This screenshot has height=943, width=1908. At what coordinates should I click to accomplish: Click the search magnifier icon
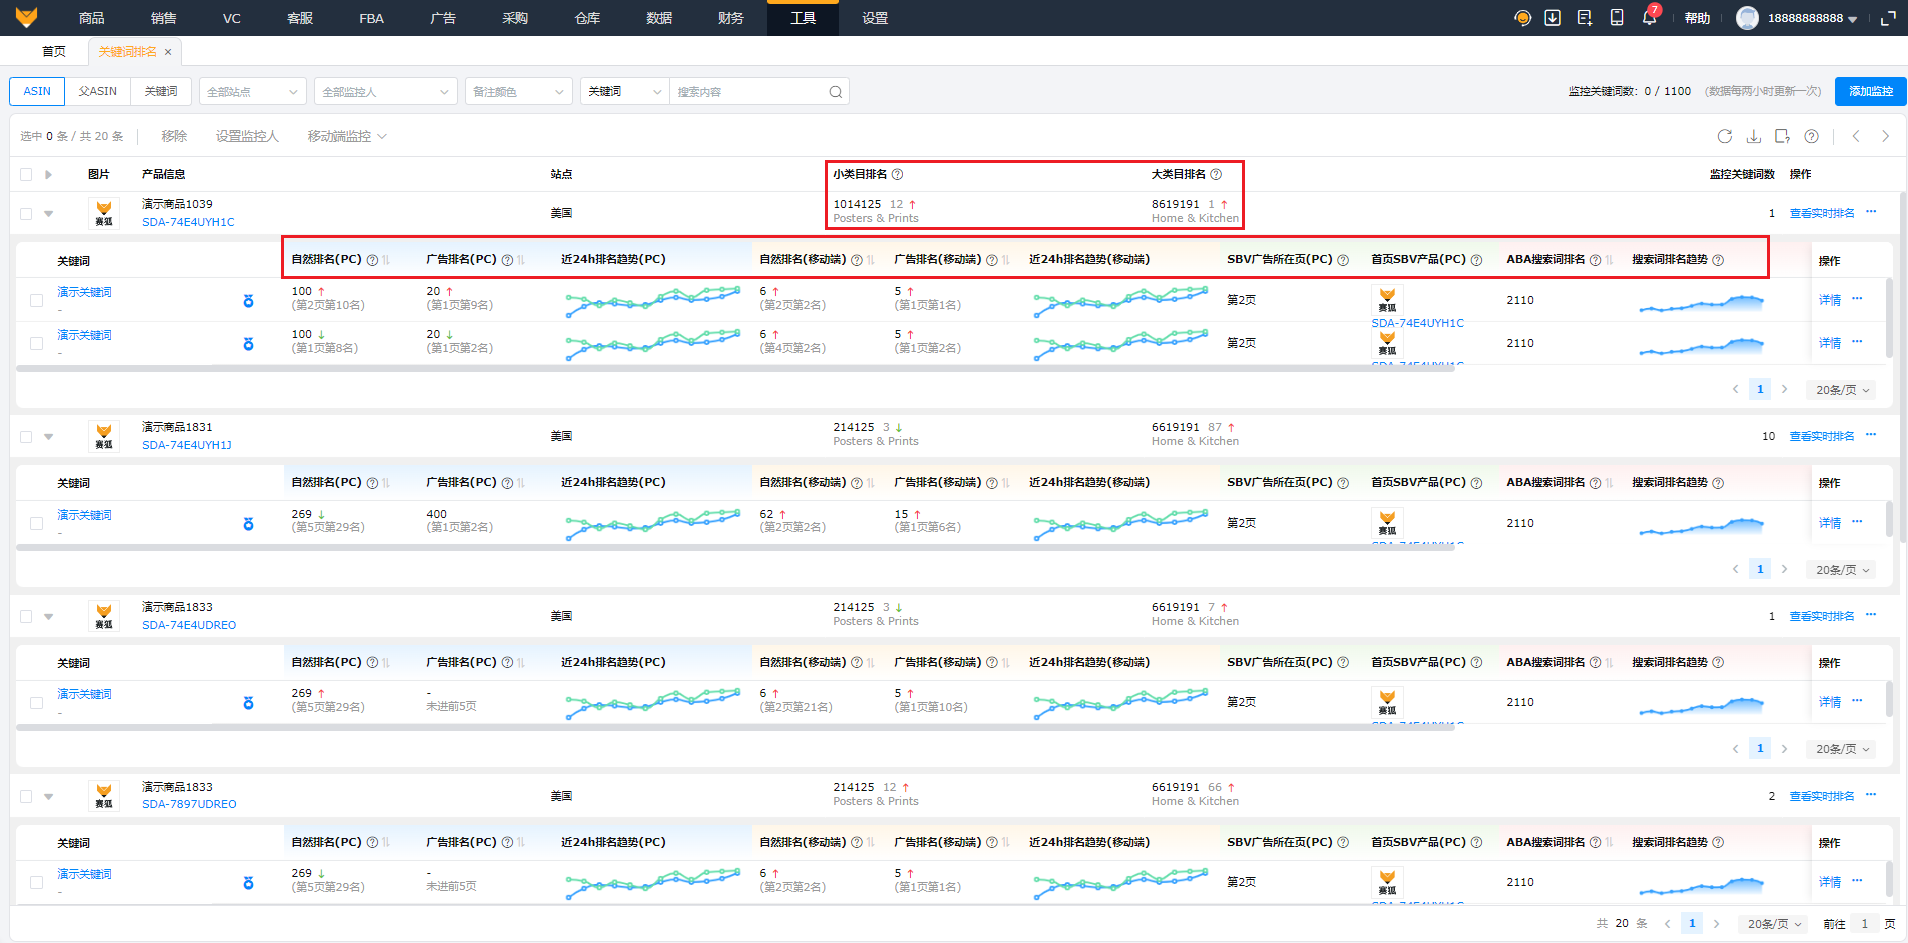tap(835, 92)
